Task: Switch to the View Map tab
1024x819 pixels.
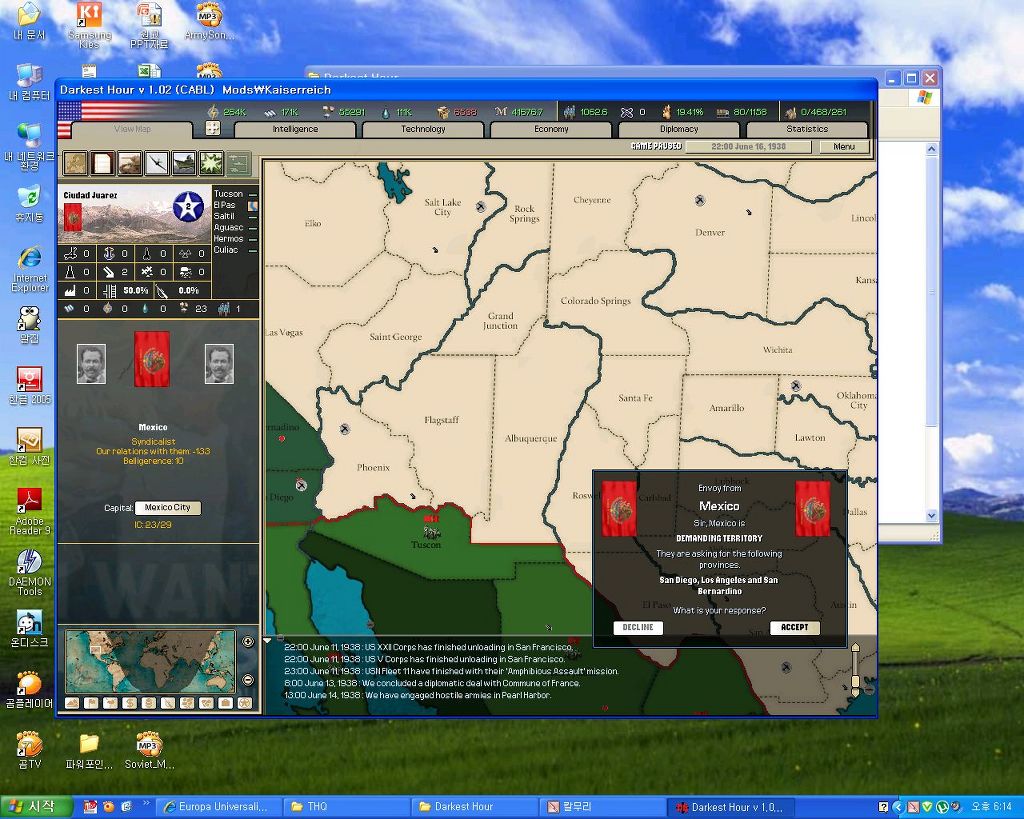Action: pyautogui.click(x=133, y=129)
